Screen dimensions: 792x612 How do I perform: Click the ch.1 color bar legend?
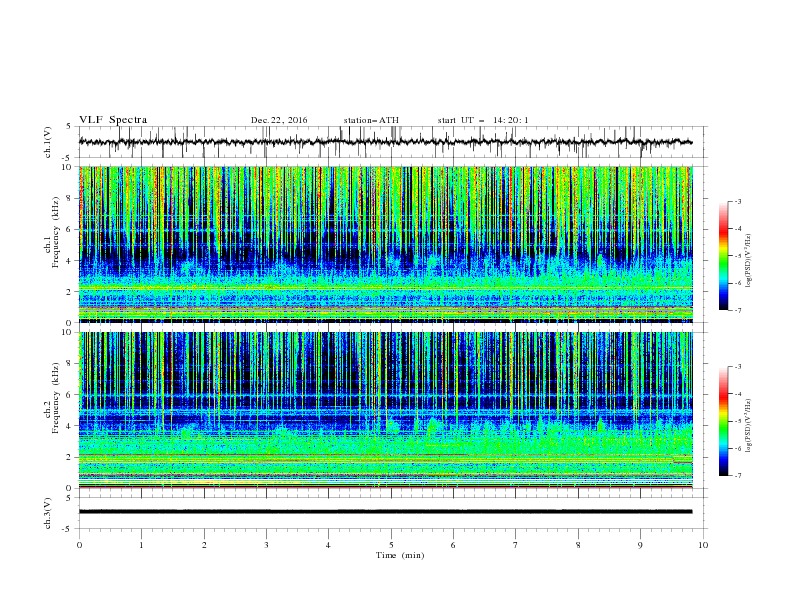pos(724,256)
